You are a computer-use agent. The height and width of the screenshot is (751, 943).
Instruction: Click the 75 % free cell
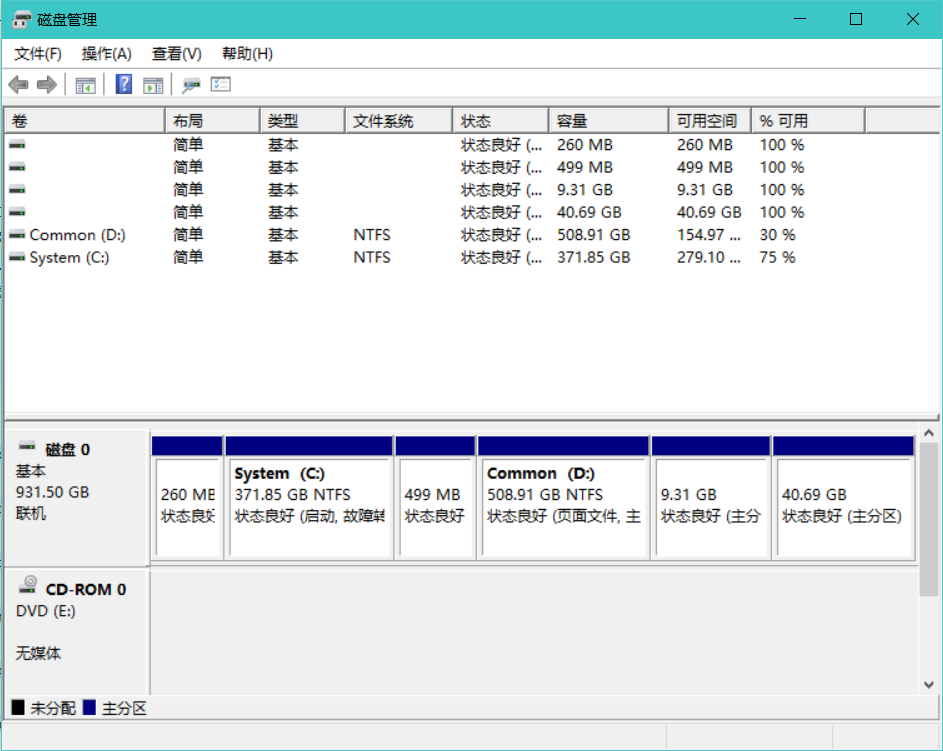[778, 257]
